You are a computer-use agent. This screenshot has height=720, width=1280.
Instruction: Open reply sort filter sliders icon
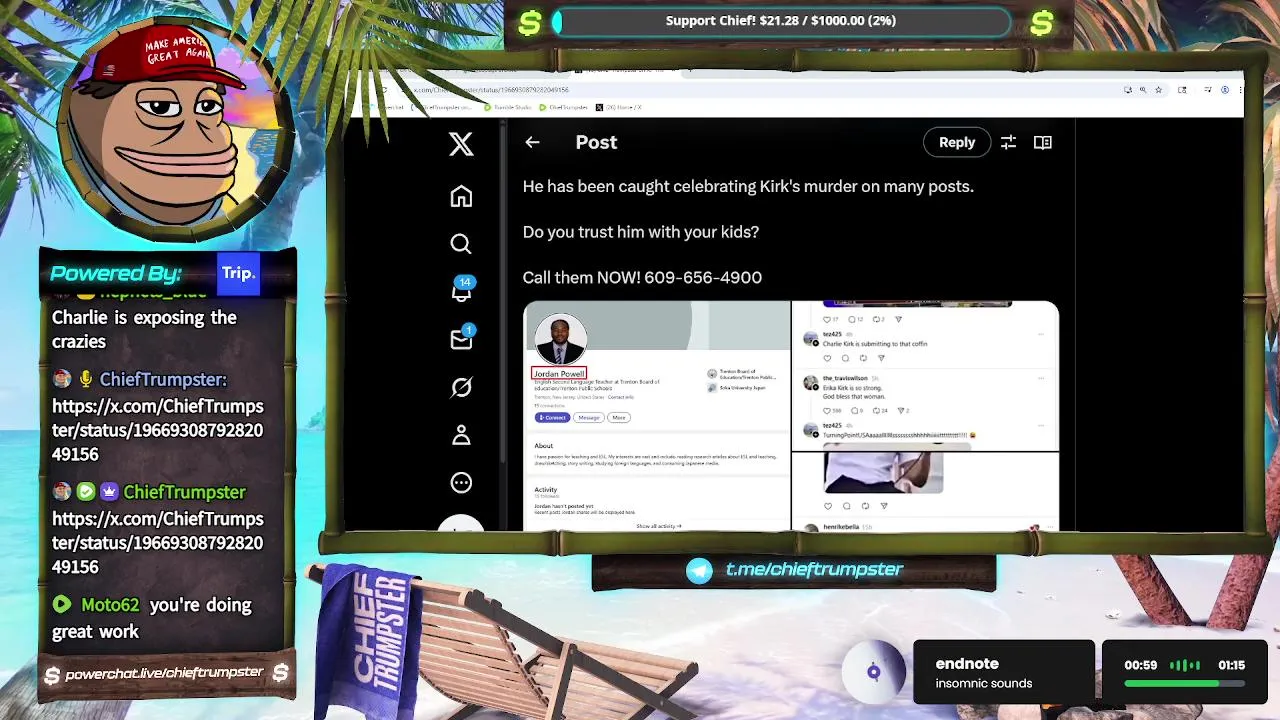point(1008,142)
